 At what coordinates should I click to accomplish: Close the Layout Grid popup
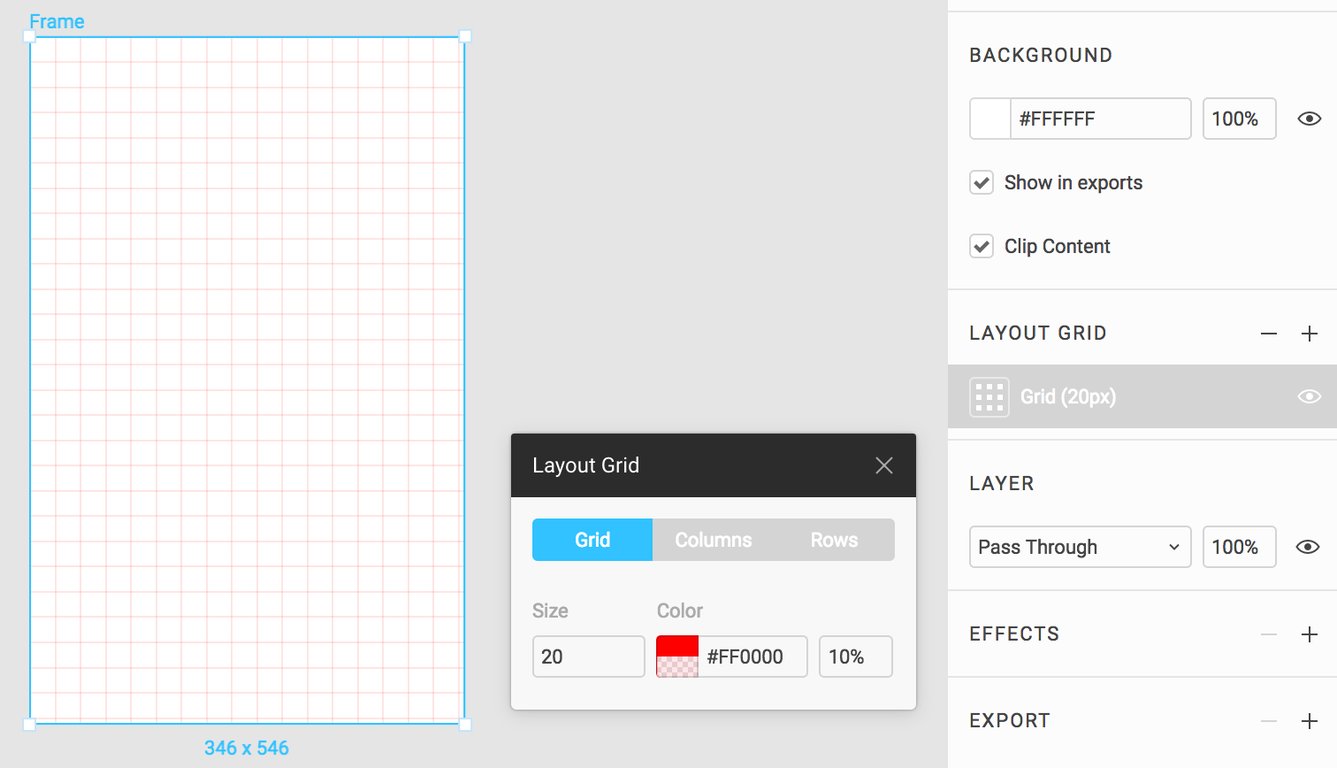[x=884, y=465]
